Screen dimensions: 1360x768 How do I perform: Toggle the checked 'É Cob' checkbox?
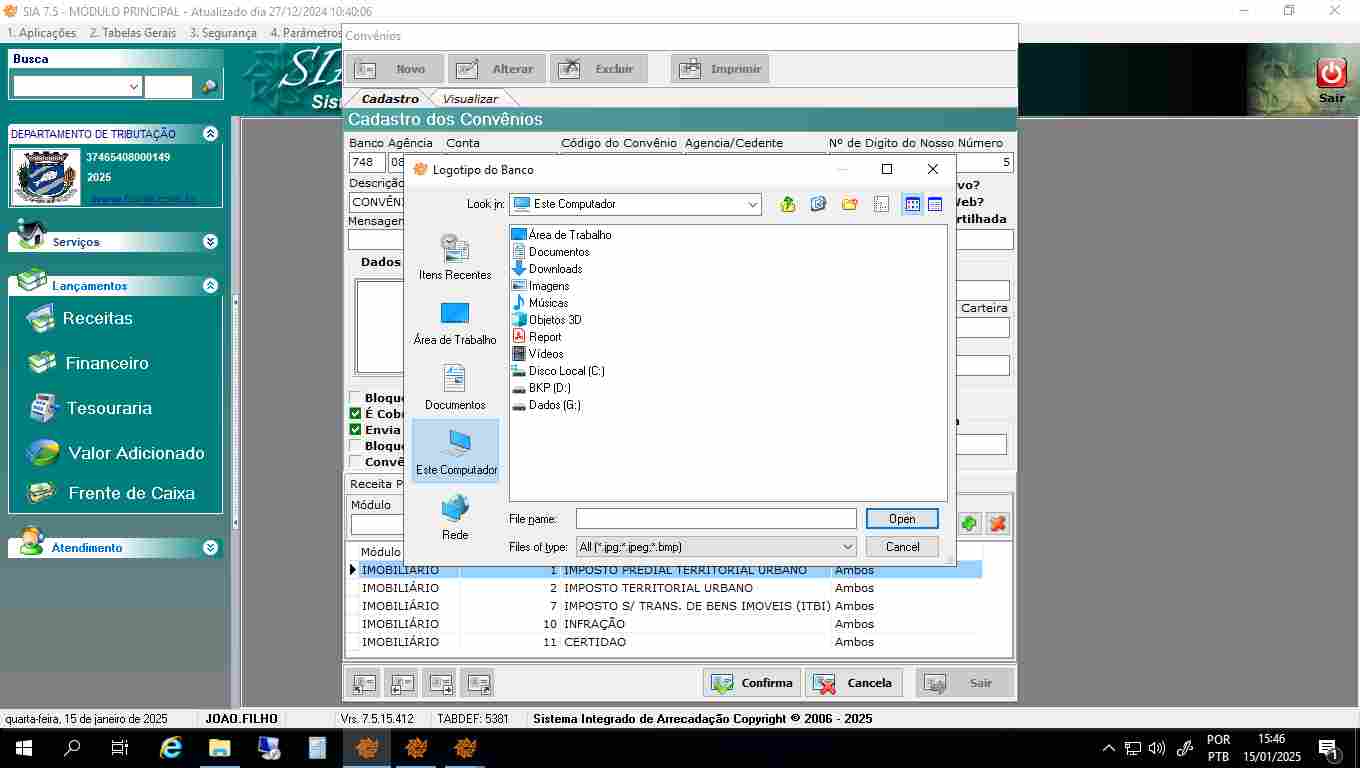[x=355, y=414]
